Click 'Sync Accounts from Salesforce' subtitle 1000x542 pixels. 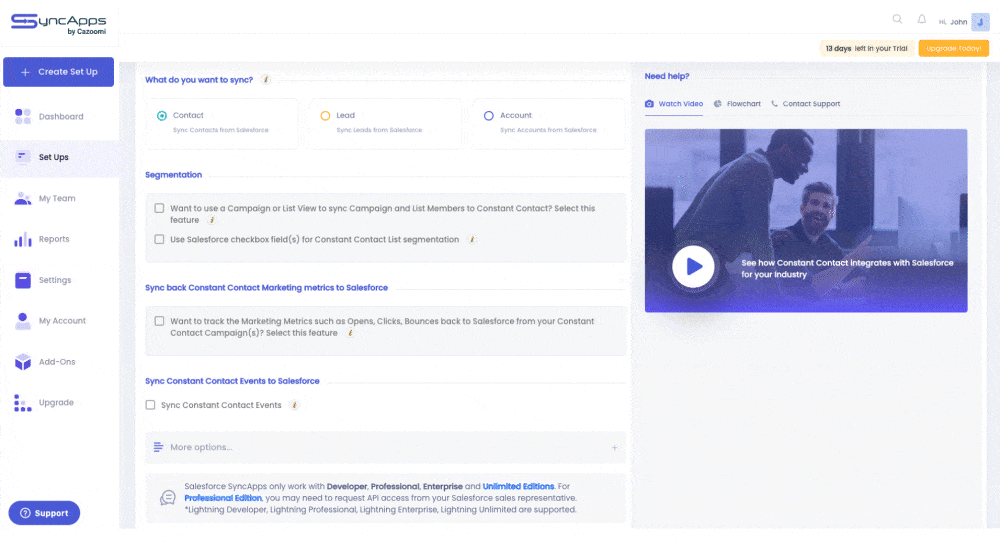(x=548, y=130)
